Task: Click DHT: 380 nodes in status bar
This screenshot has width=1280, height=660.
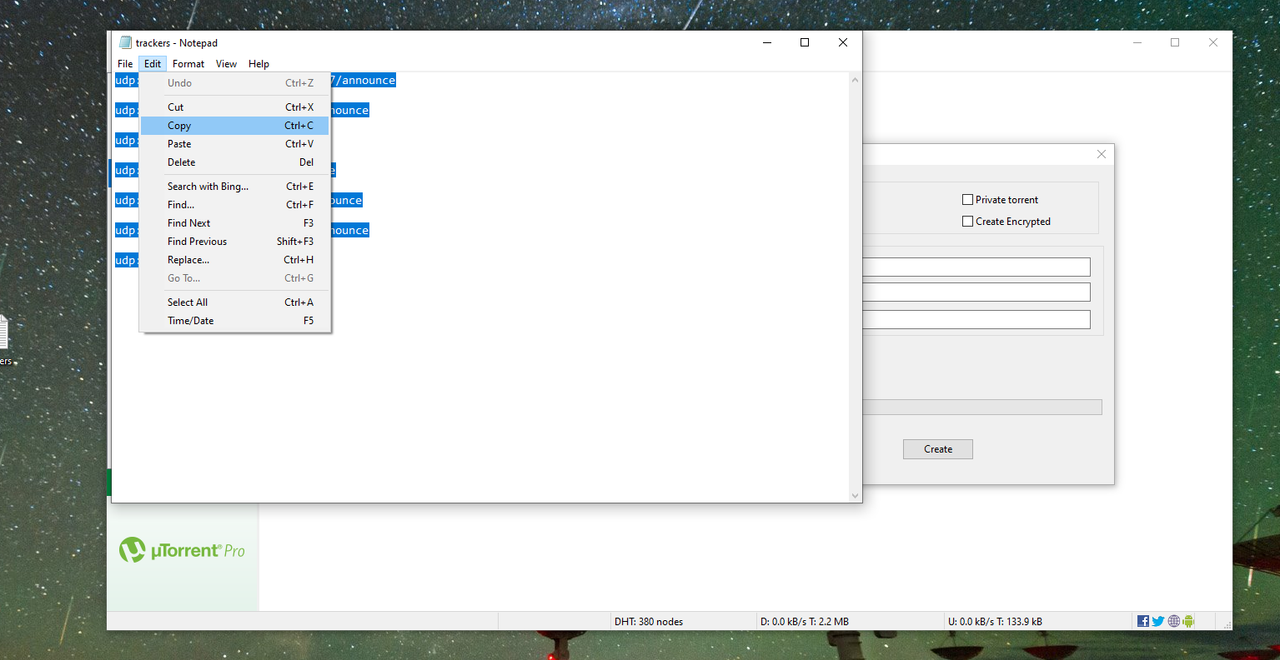Action: [x=649, y=621]
